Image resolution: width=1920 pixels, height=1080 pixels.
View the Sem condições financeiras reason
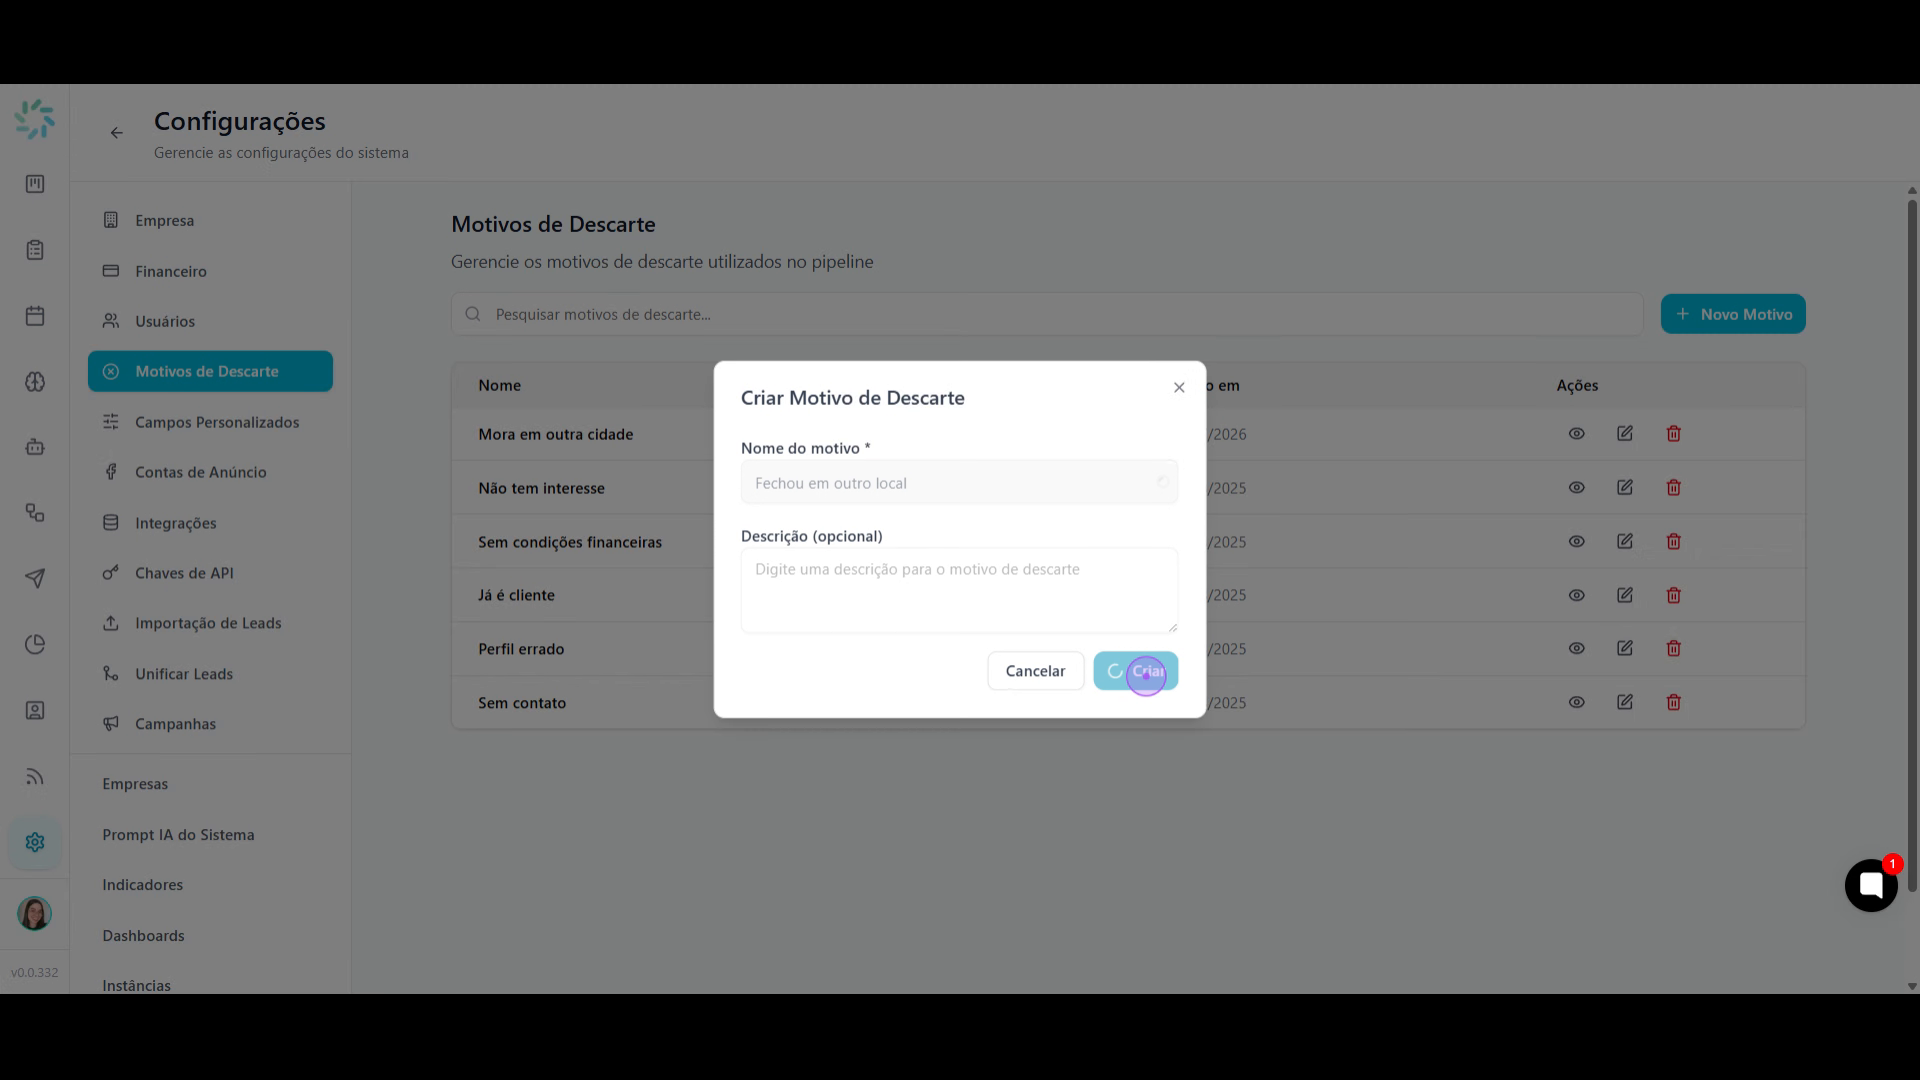point(1577,542)
